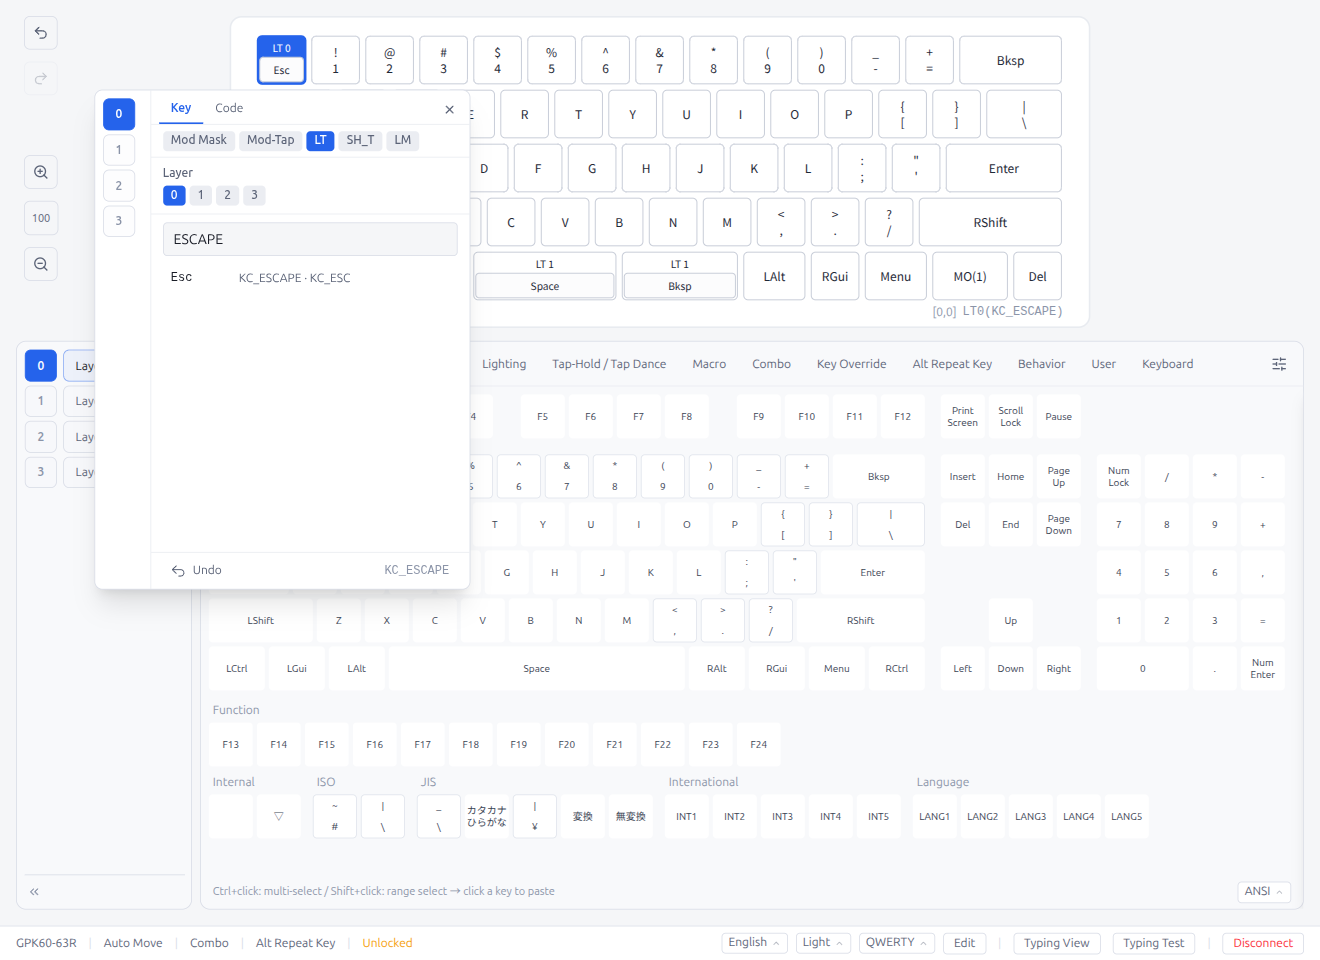Select layer 2 in the popup layer column
Screen dimensions: 1320x960
pos(119,186)
